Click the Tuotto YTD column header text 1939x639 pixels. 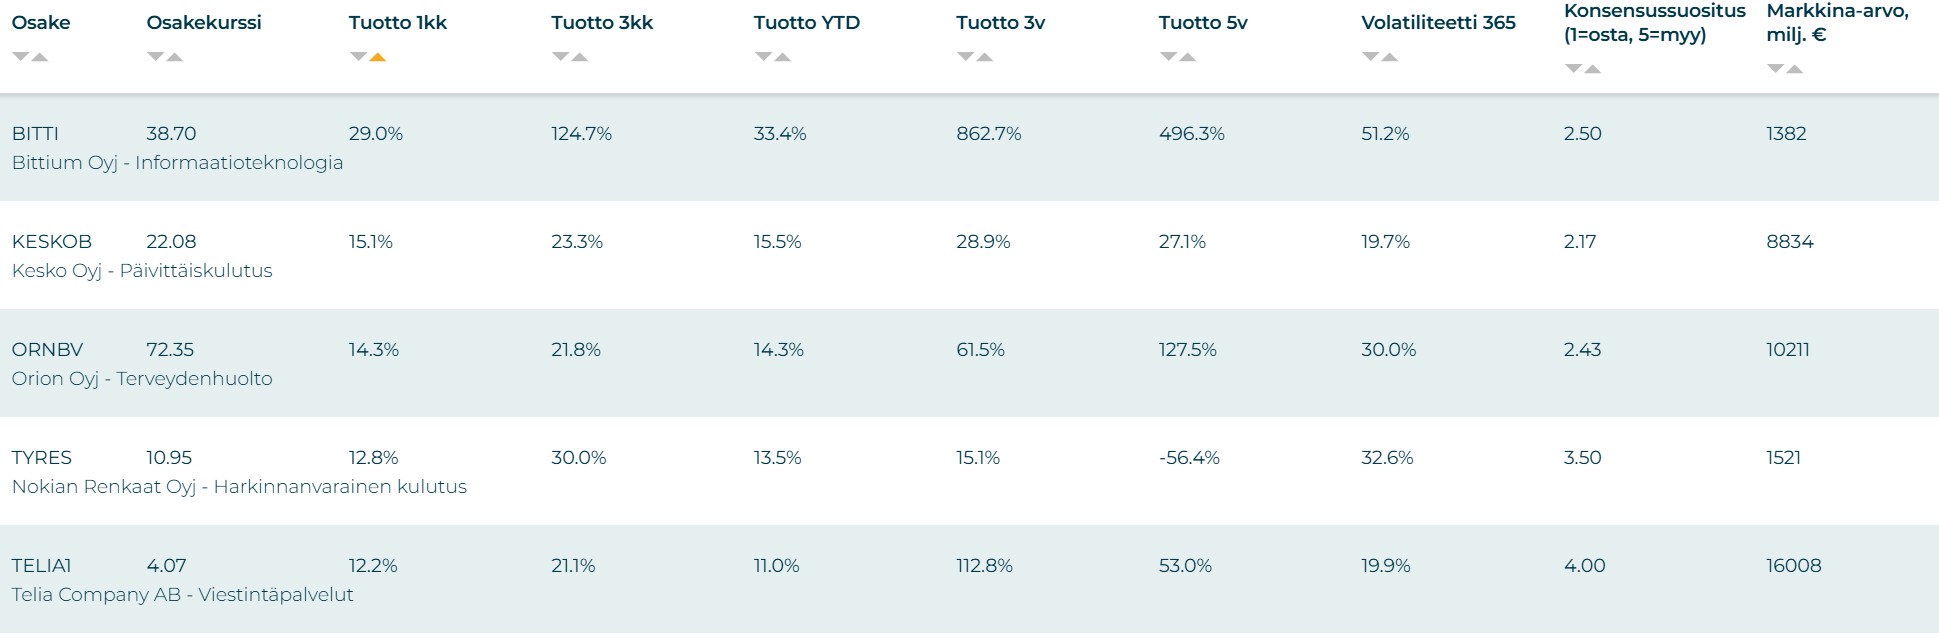coord(806,22)
